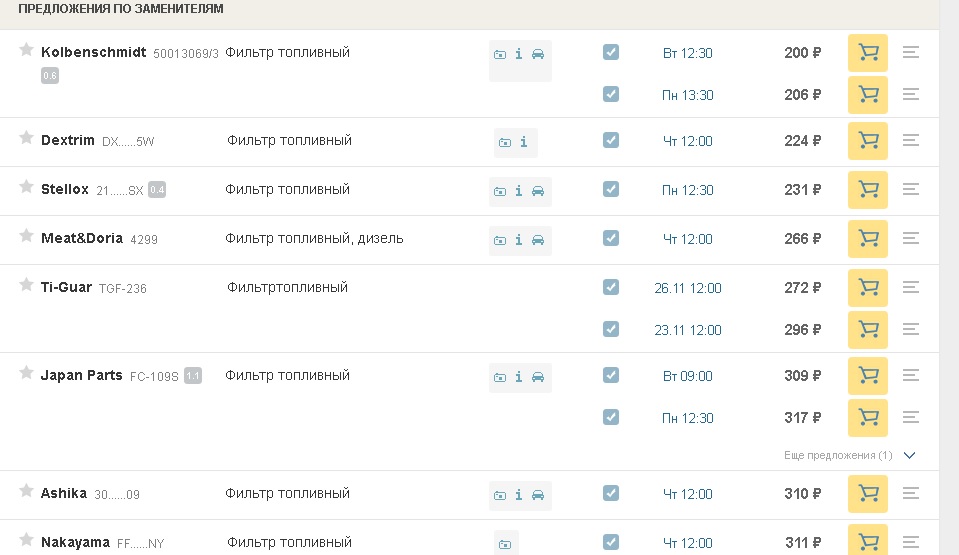Open options menu for Meat&Doria 266 ₽ offer
959x555 pixels.
click(x=911, y=238)
